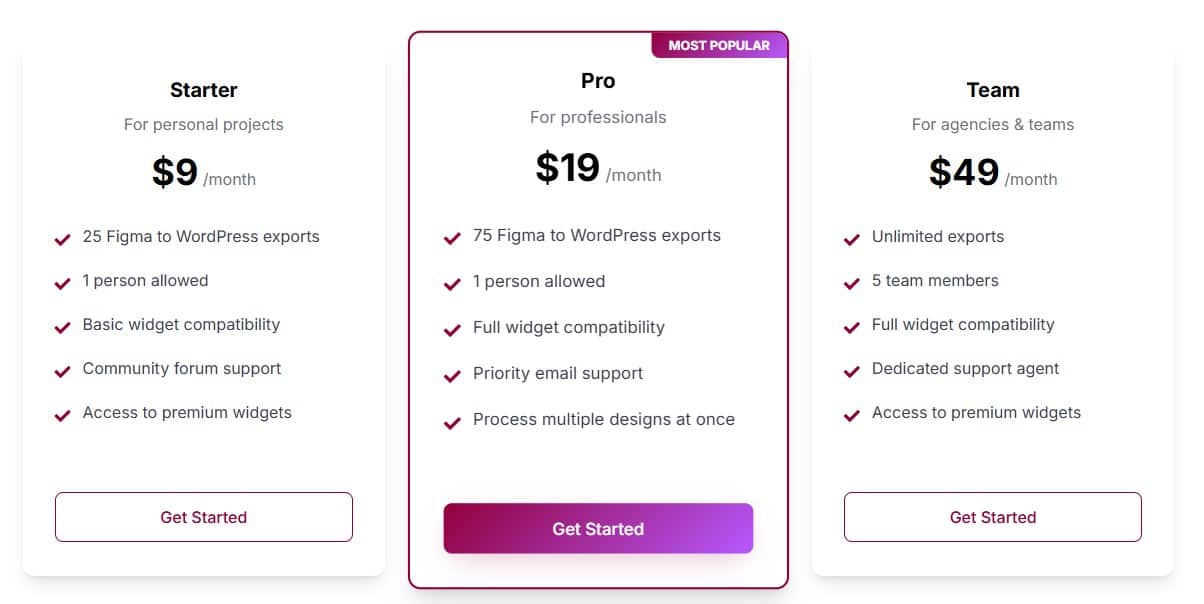Select the checkmark next to Priority email support
Screen dimensions: 1204x604
click(451, 375)
